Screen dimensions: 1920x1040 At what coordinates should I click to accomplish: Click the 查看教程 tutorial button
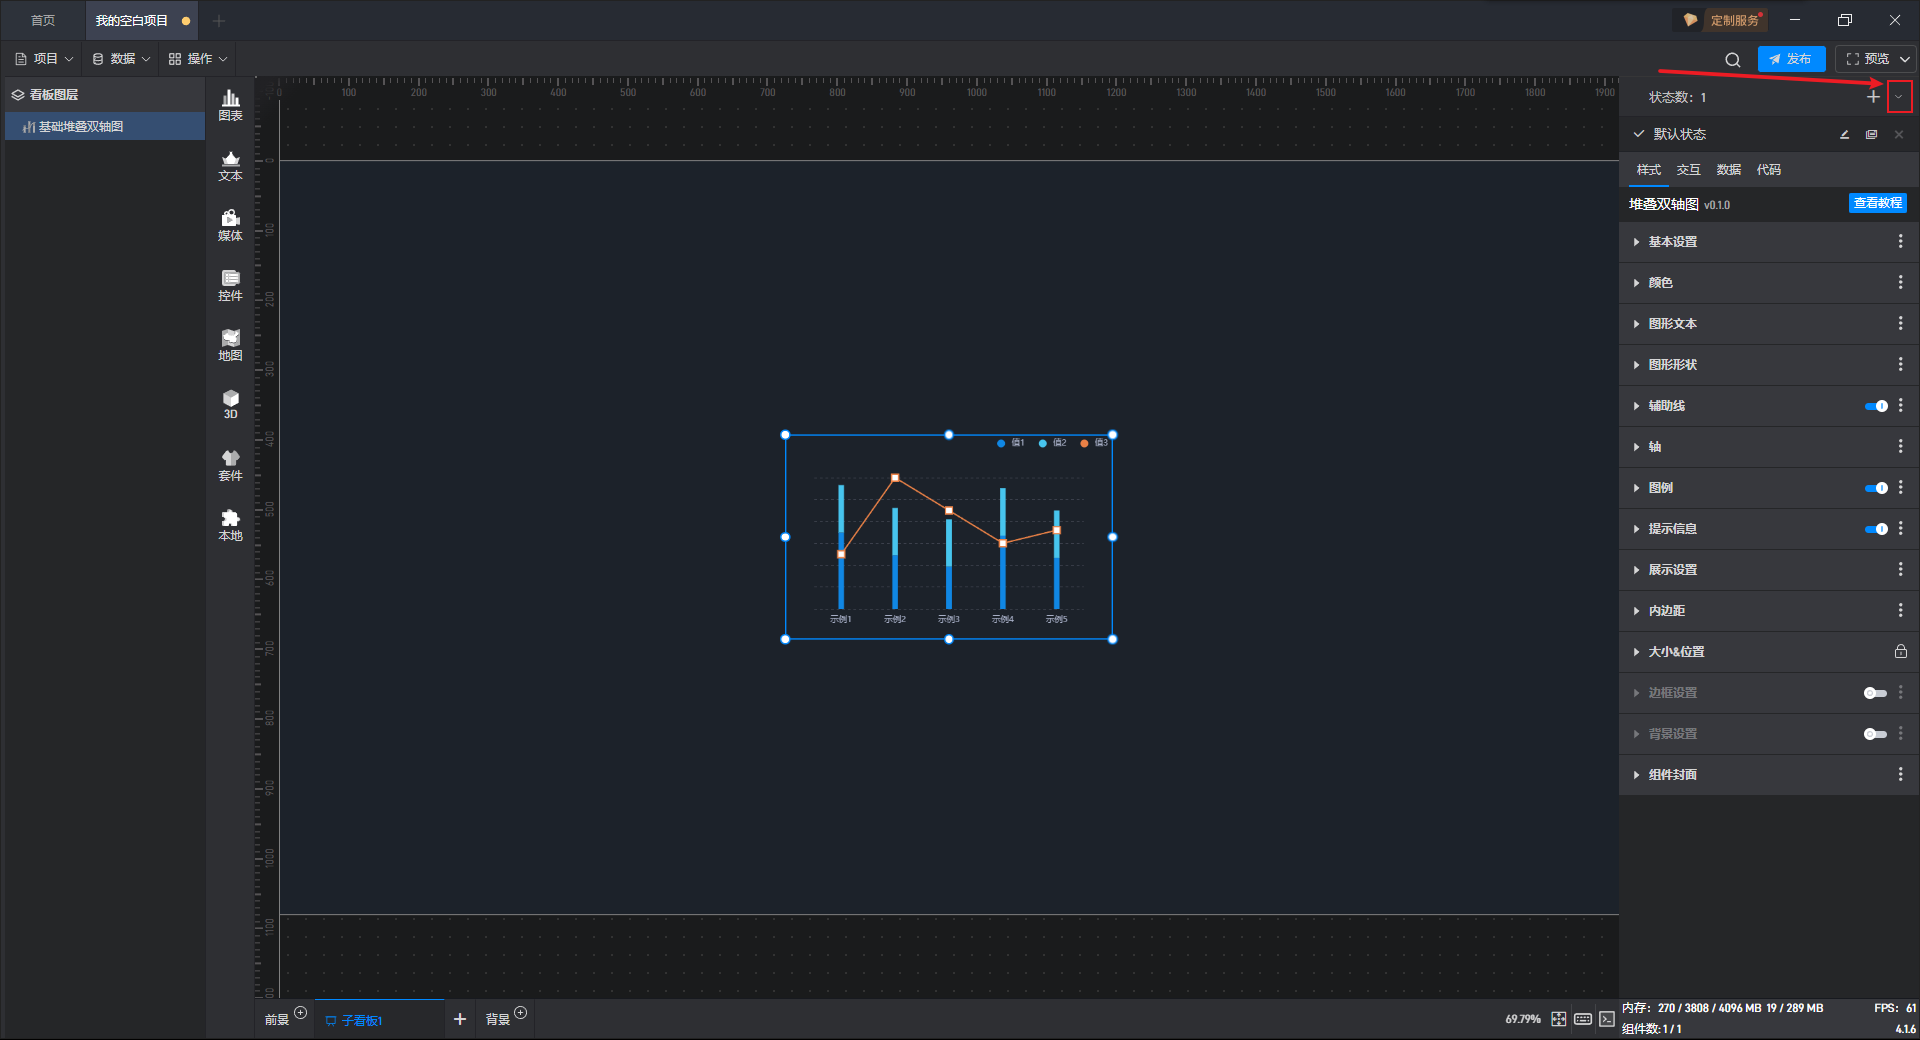tap(1877, 203)
